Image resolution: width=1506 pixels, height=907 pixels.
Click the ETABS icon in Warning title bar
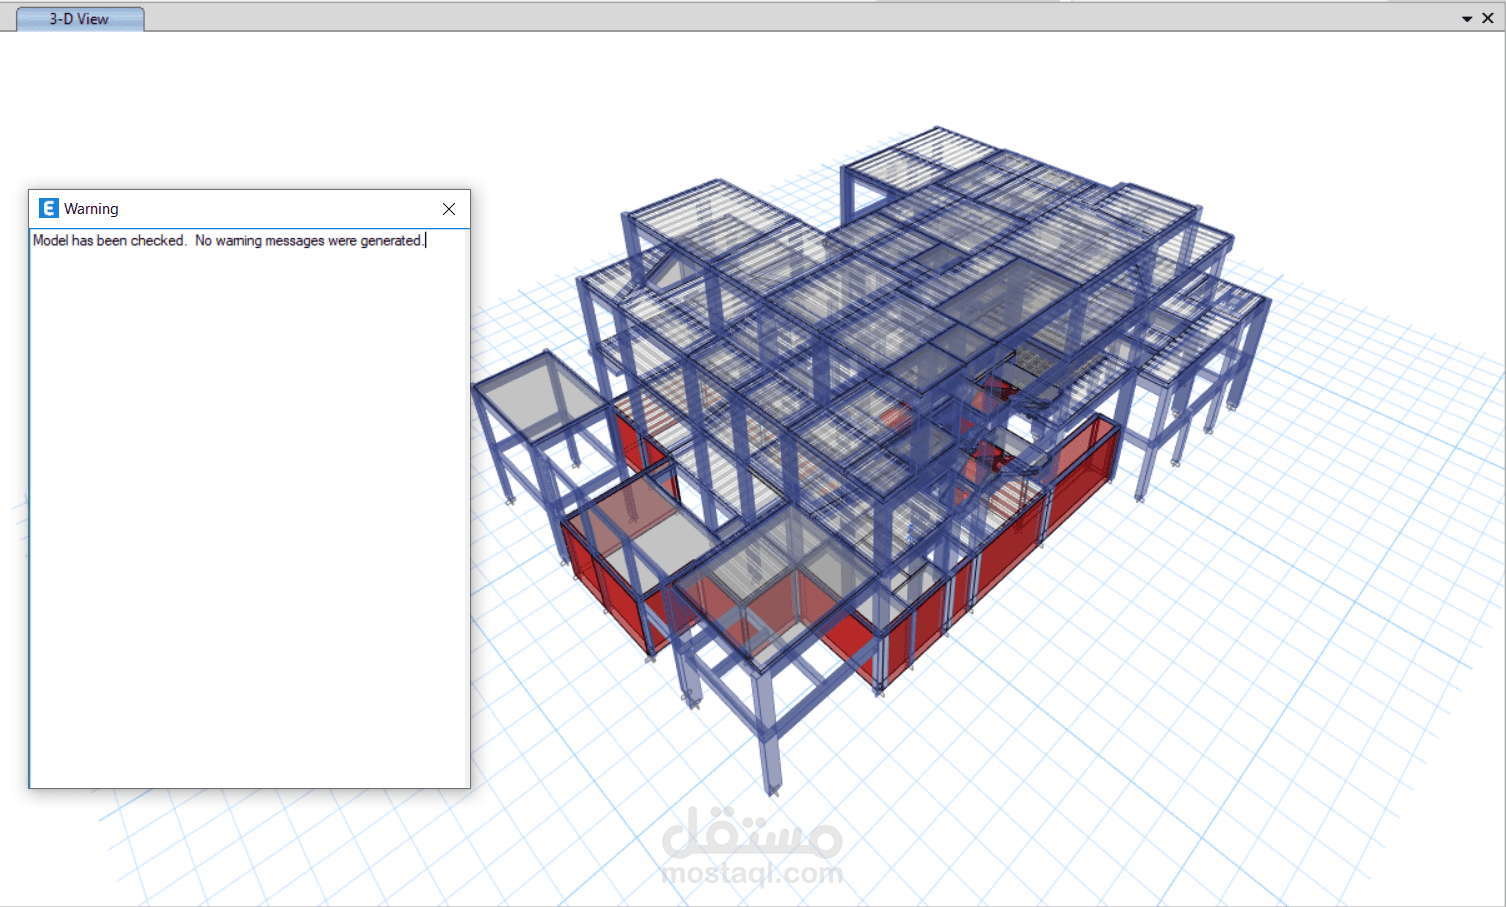[x=48, y=208]
